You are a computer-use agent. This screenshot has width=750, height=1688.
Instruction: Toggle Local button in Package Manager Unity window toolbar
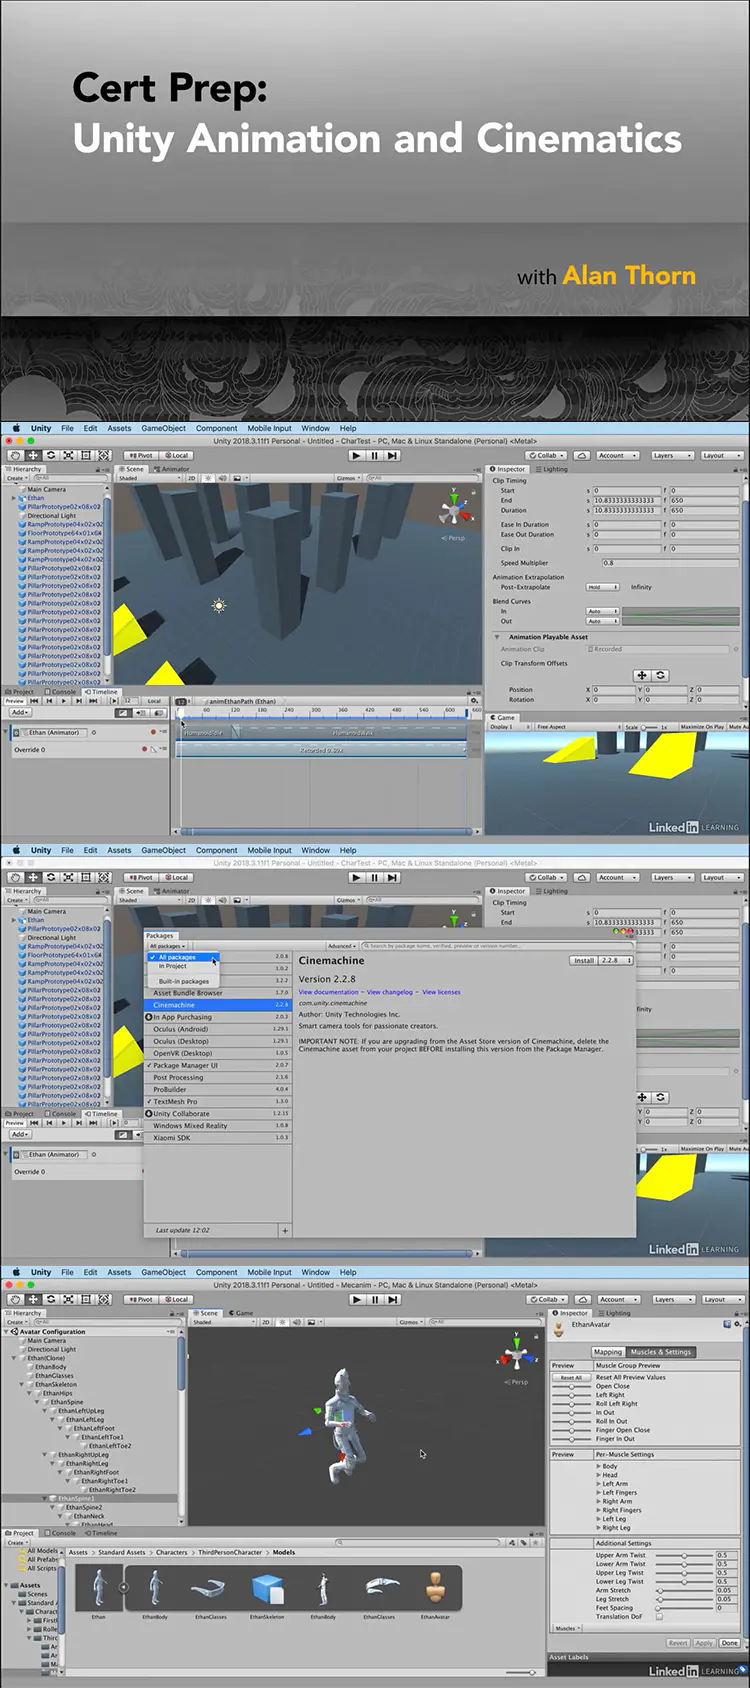(x=176, y=877)
